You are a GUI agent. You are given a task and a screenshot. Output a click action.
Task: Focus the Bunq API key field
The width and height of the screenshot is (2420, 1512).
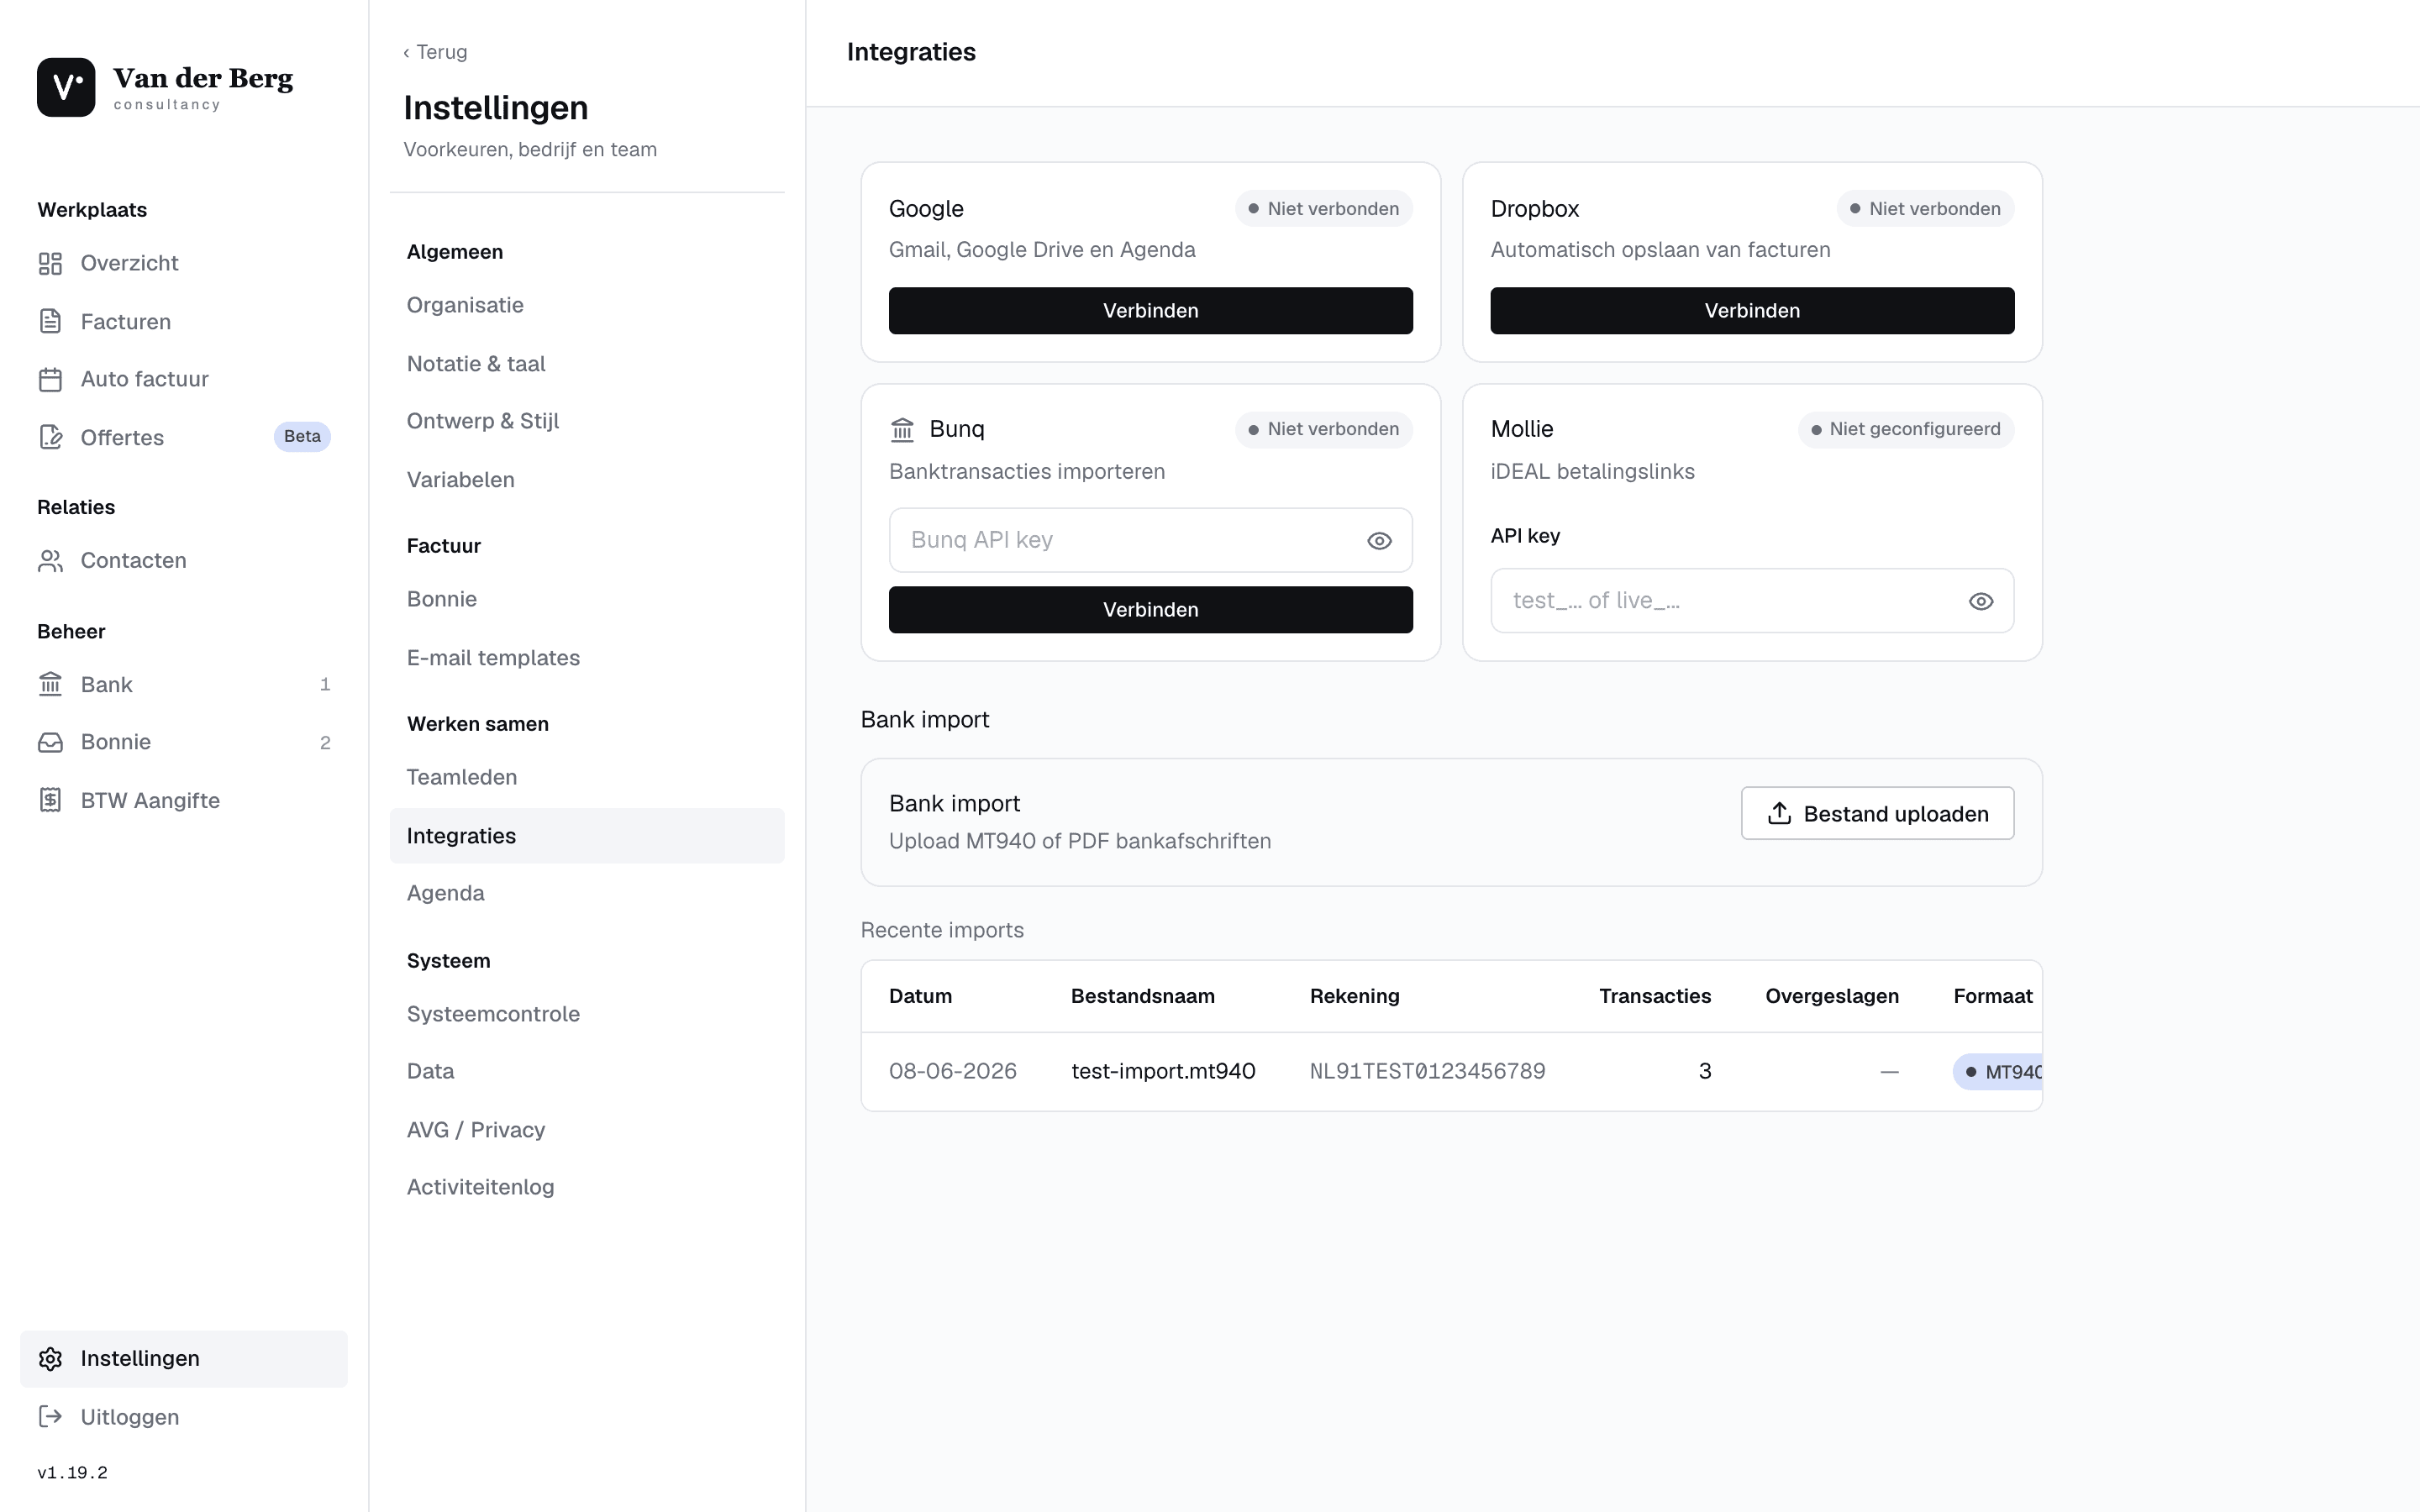point(1150,540)
